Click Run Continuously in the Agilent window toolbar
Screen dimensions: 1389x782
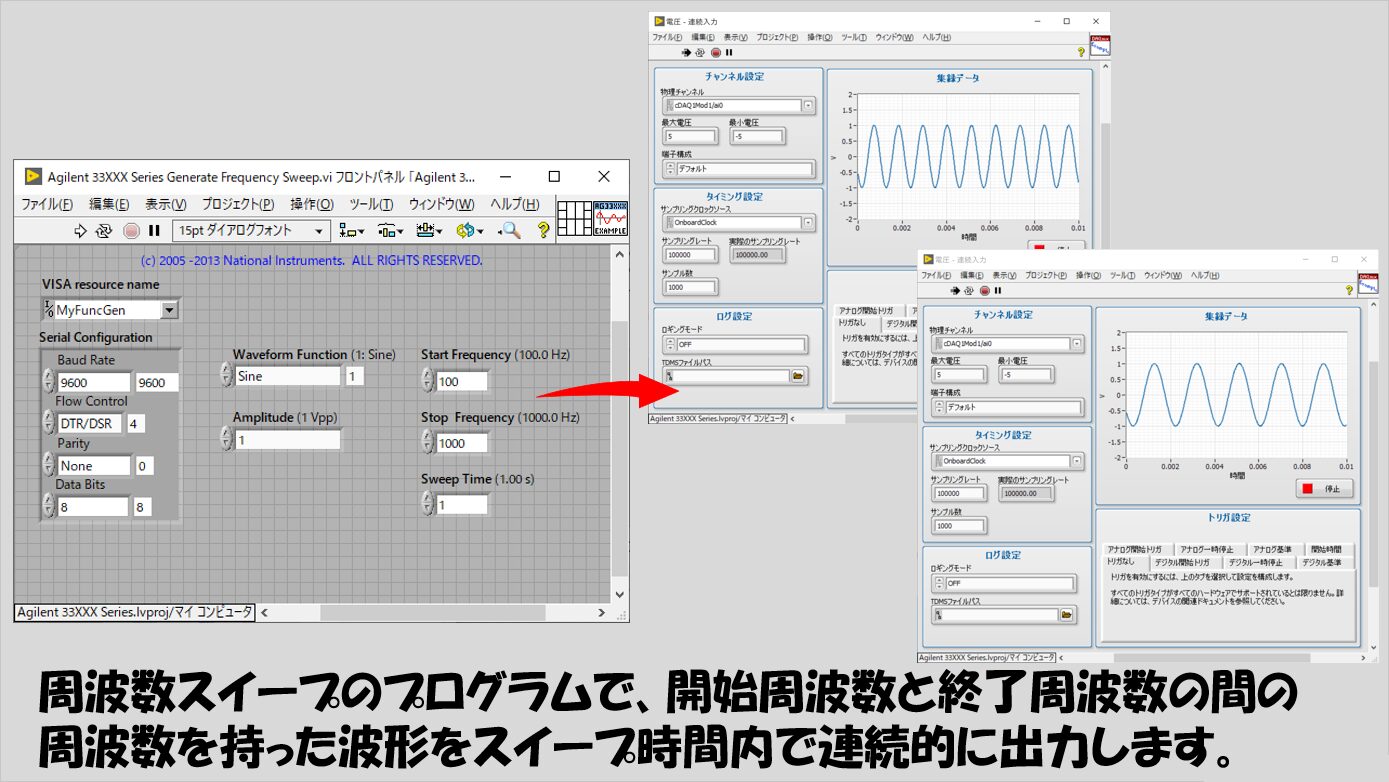click(104, 231)
